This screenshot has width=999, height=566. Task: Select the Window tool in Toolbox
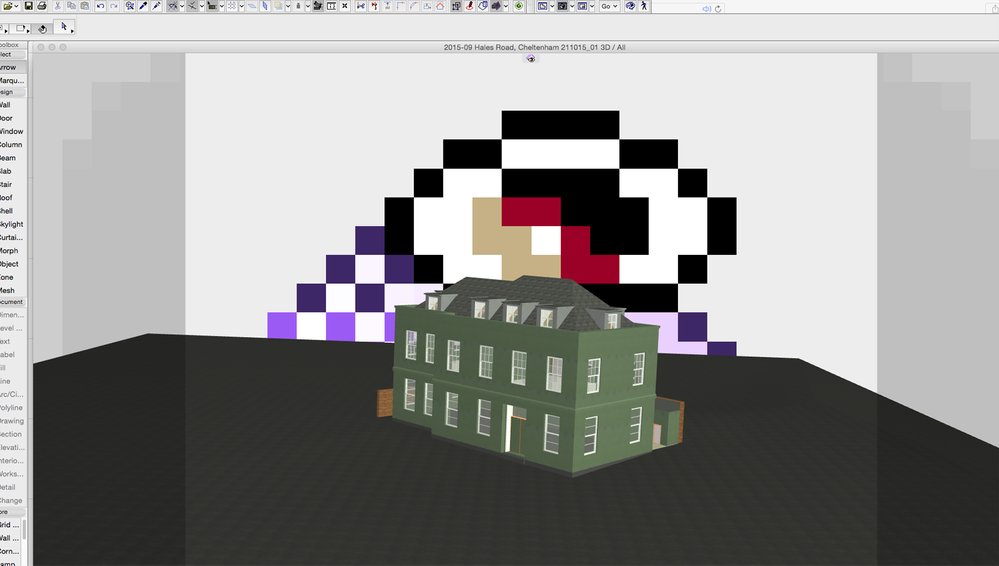[12, 131]
